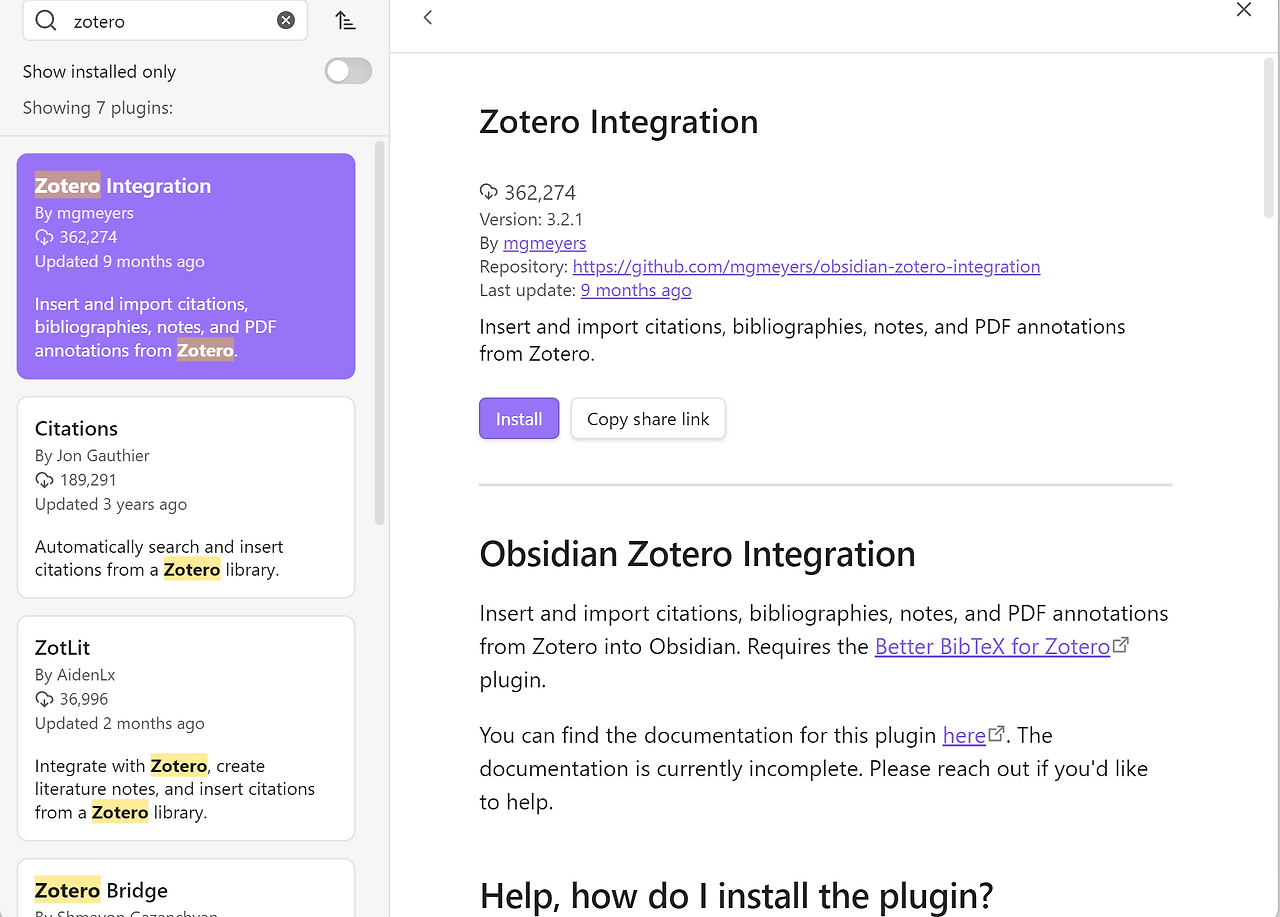Open the ZotLit plugin card
Image resolution: width=1280 pixels, height=917 pixels.
(186, 728)
